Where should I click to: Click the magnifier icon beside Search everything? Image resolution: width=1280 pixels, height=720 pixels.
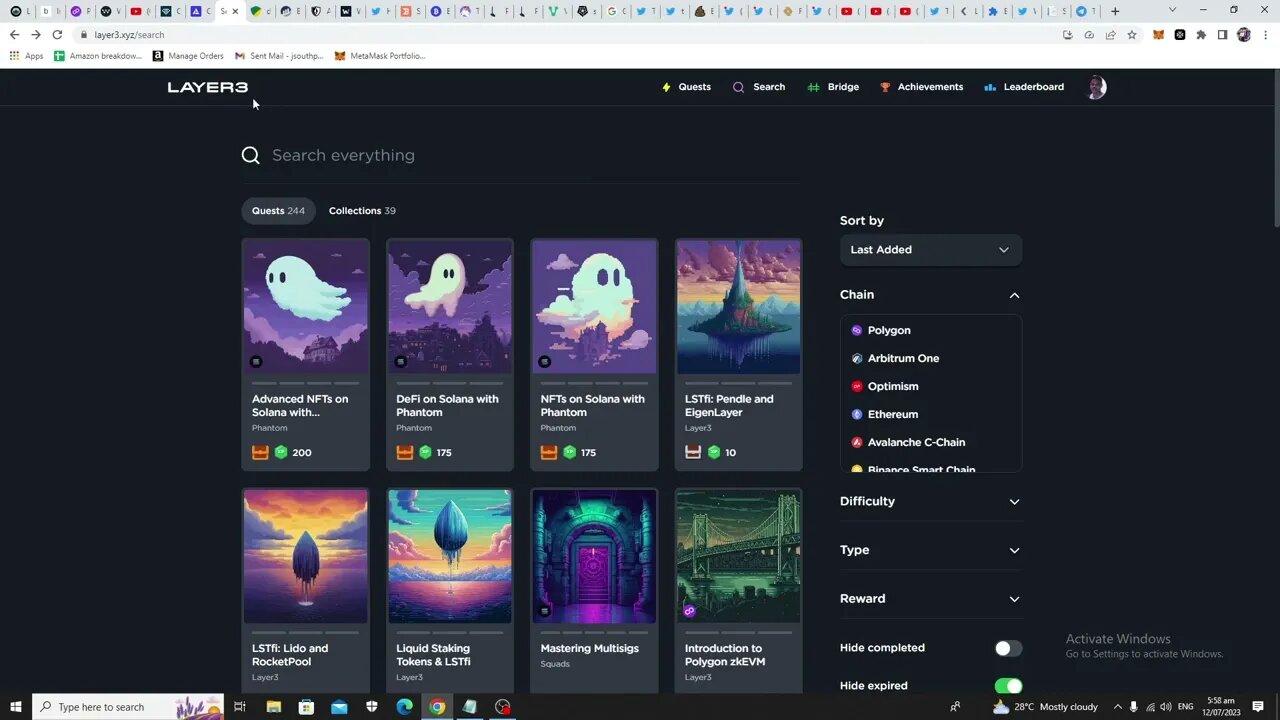point(251,155)
